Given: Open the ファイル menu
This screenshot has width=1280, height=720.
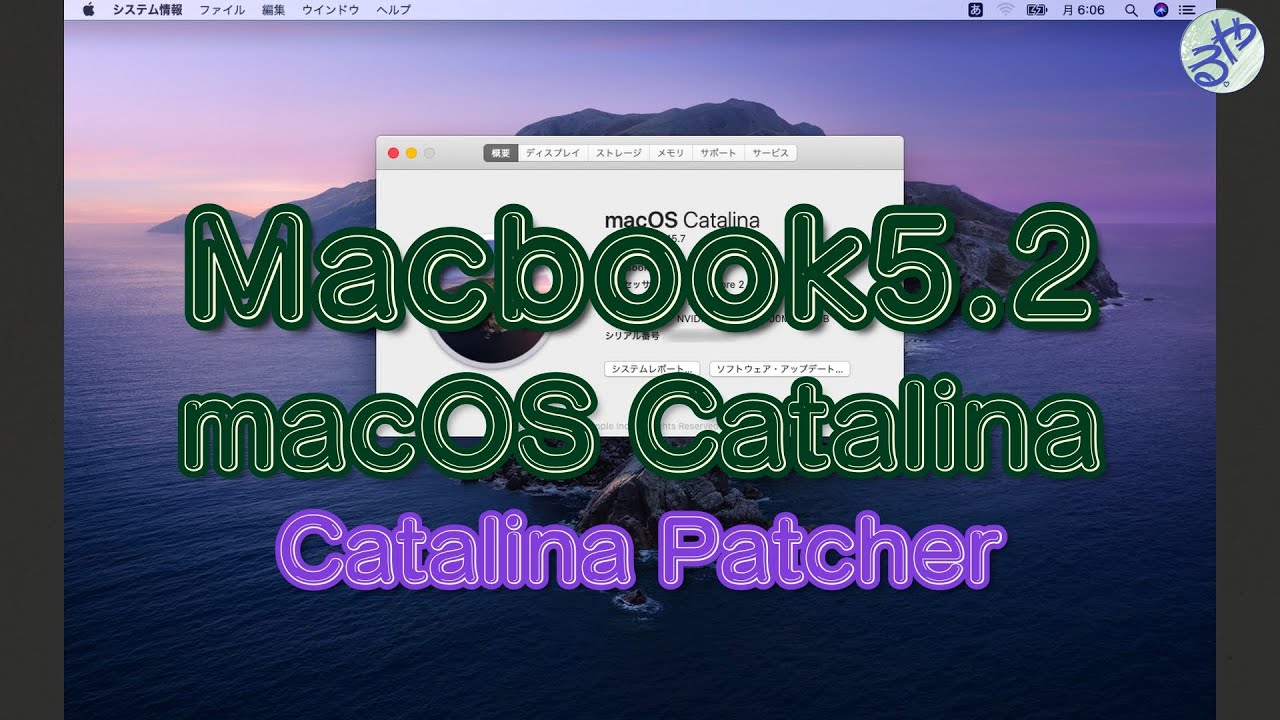Looking at the screenshot, I should pos(220,10).
